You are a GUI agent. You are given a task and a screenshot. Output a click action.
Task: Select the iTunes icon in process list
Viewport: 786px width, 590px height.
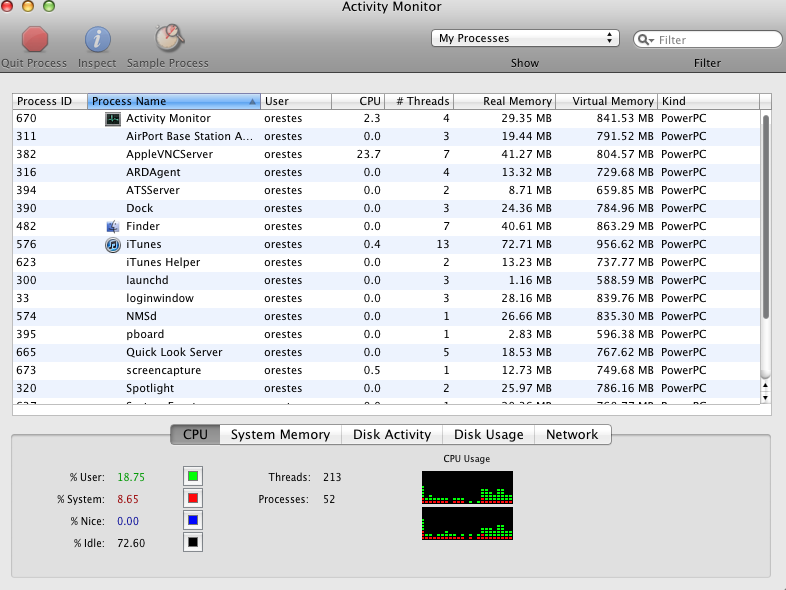click(113, 245)
